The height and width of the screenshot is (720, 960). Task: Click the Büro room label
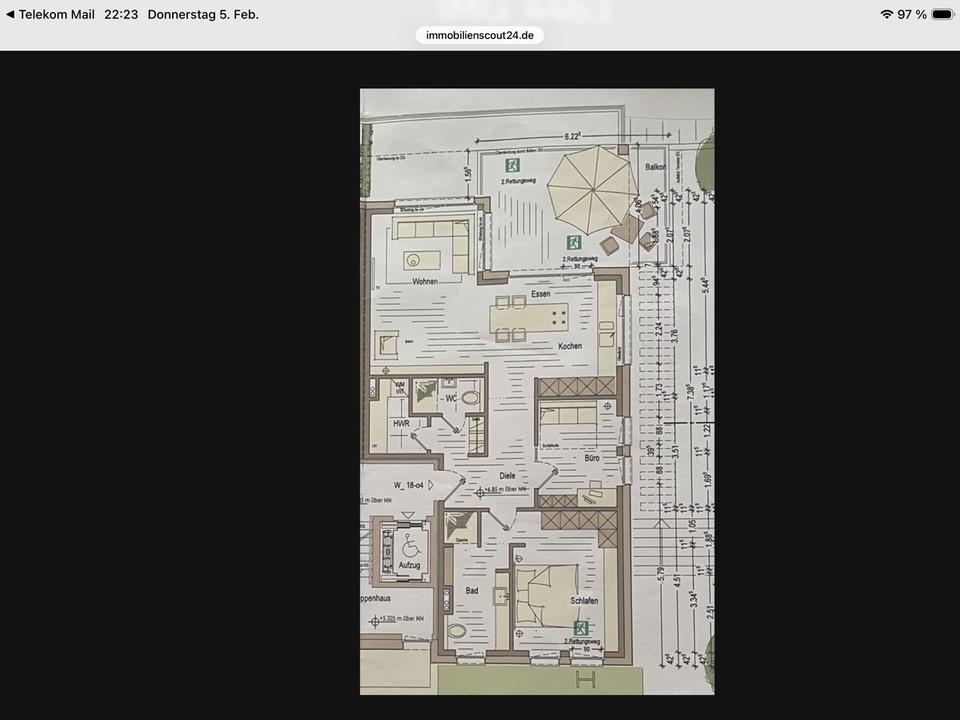(x=591, y=457)
